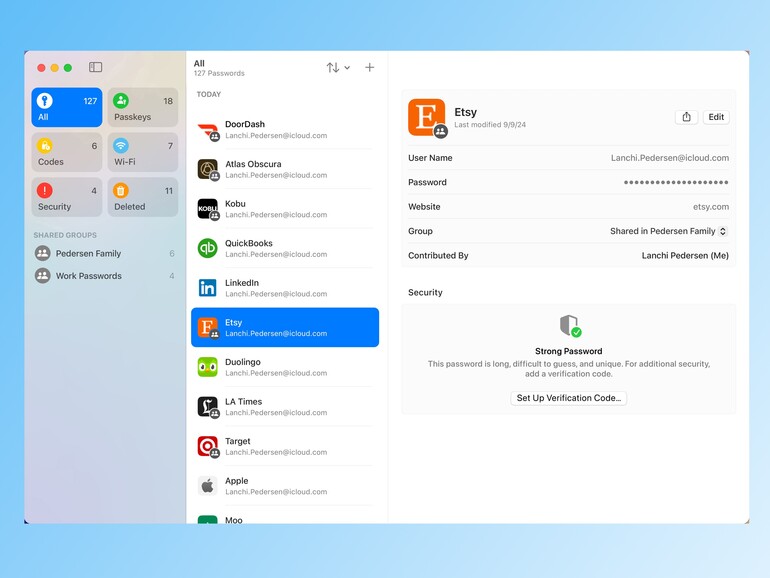Image resolution: width=770 pixels, height=578 pixels.
Task: Click the Strong Password shield icon
Action: pos(570,326)
